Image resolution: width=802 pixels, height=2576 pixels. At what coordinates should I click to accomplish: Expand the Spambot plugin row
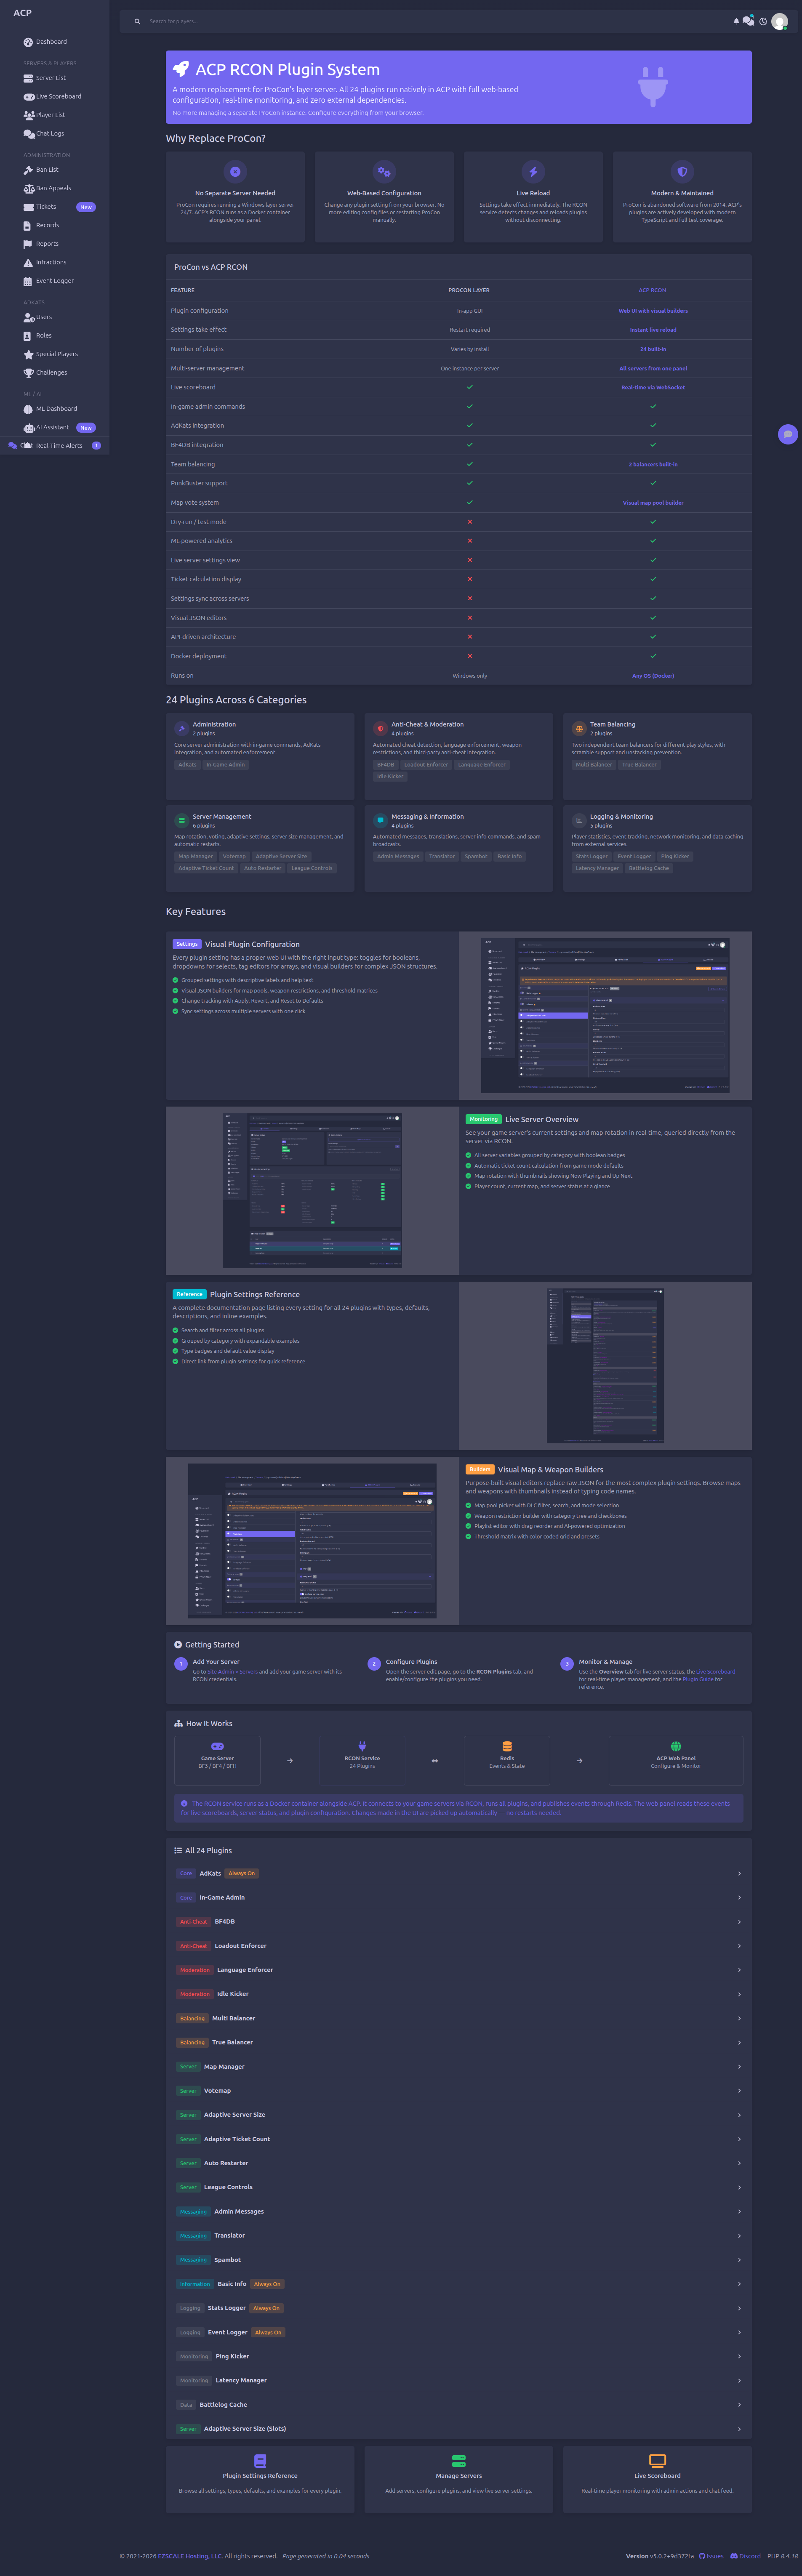point(459,2259)
